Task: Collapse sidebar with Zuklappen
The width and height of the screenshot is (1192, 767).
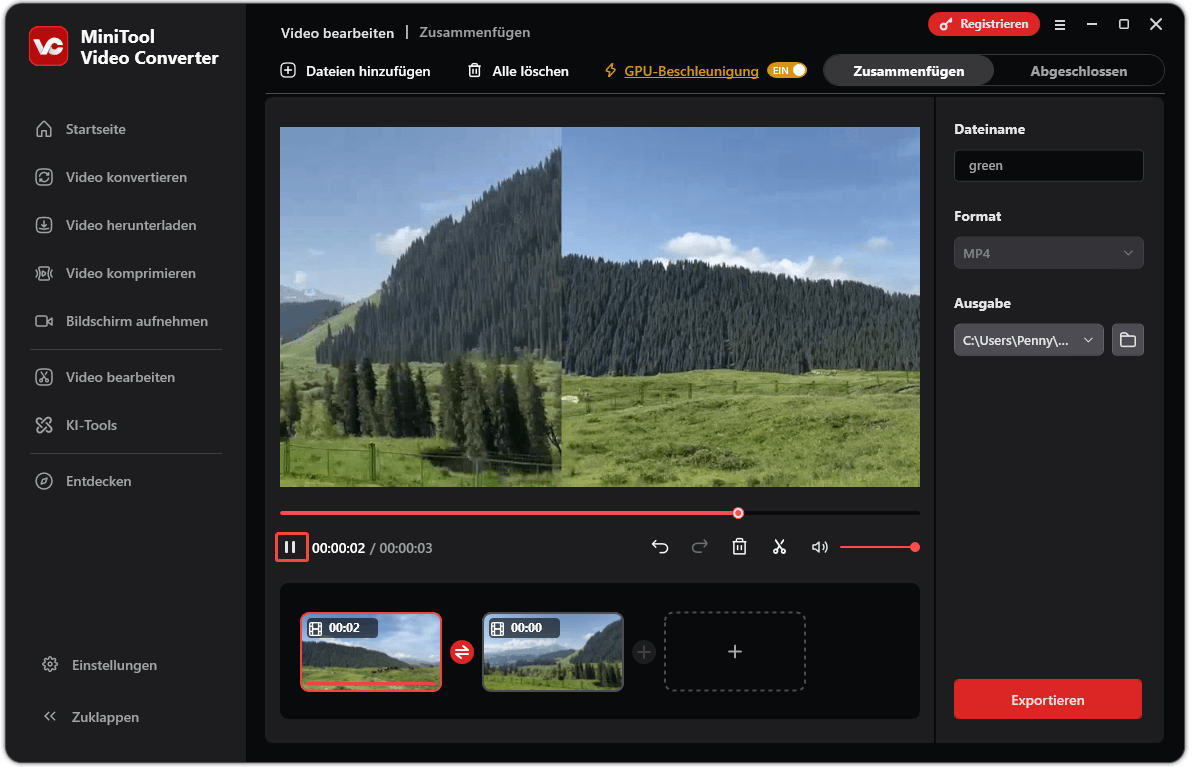Action: click(91, 717)
